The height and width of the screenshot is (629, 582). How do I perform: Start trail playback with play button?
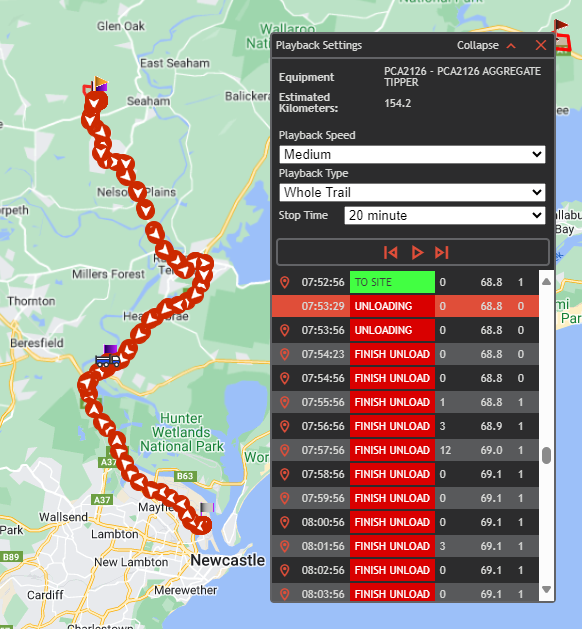417,253
